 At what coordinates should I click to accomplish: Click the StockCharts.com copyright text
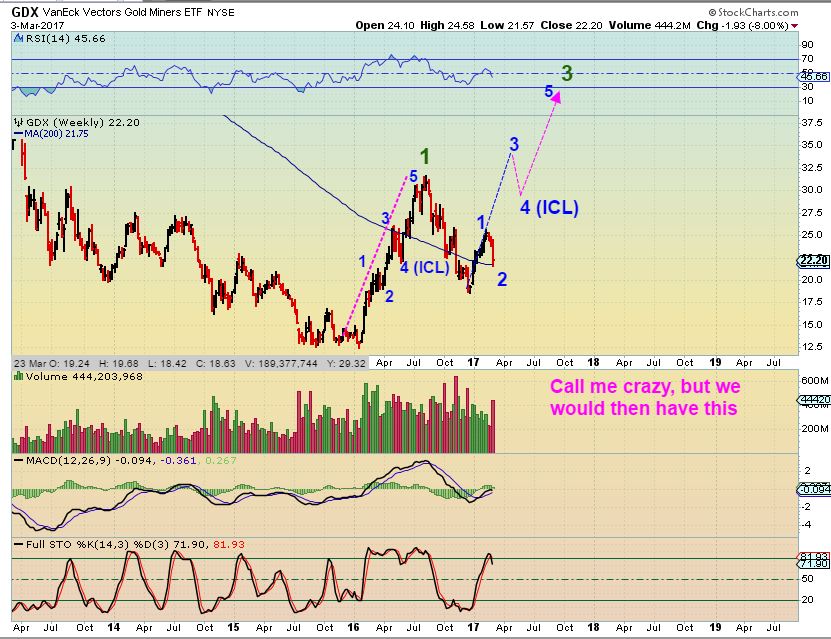click(753, 12)
